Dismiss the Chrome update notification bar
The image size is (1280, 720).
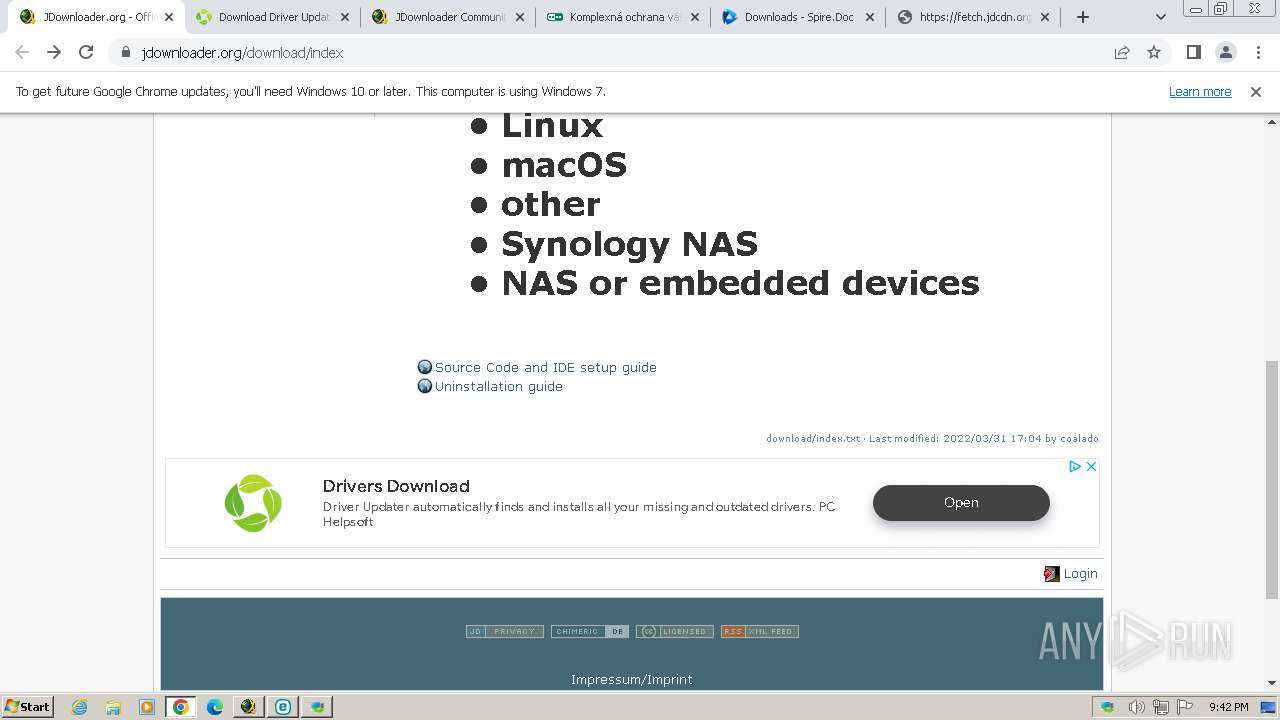(1256, 92)
